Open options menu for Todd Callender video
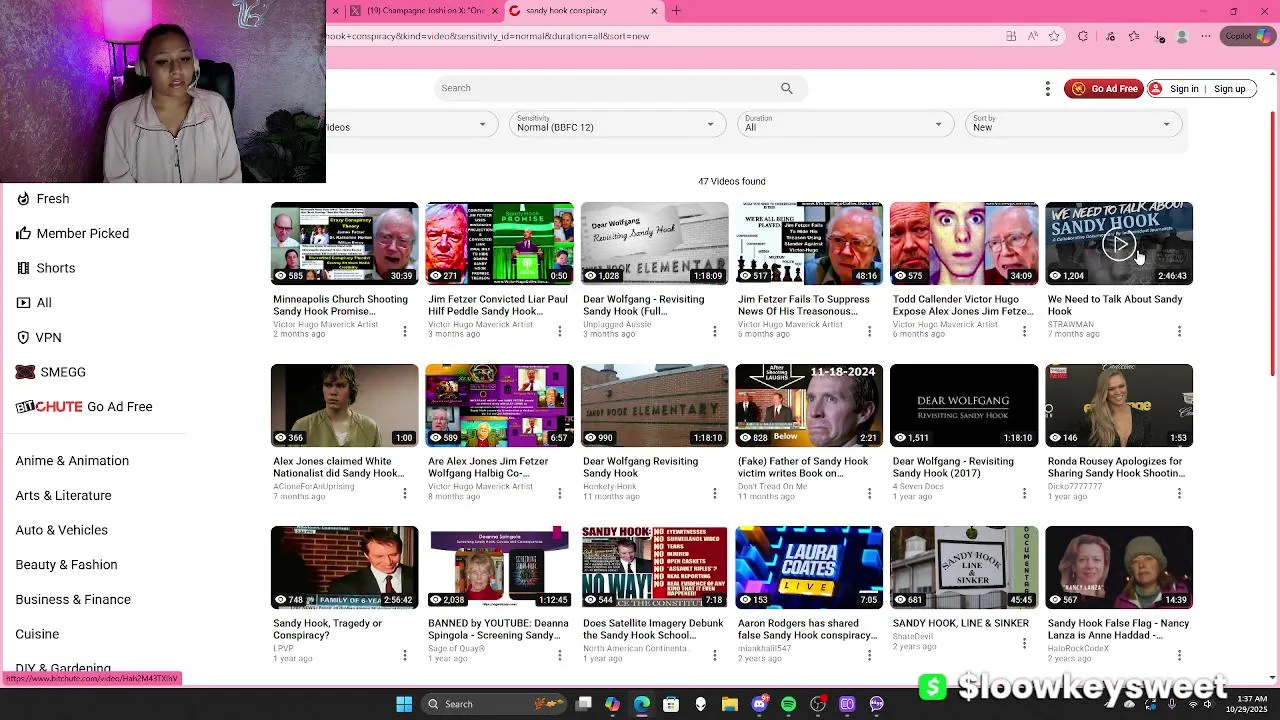Viewport: 1280px width, 720px height. tap(1024, 331)
